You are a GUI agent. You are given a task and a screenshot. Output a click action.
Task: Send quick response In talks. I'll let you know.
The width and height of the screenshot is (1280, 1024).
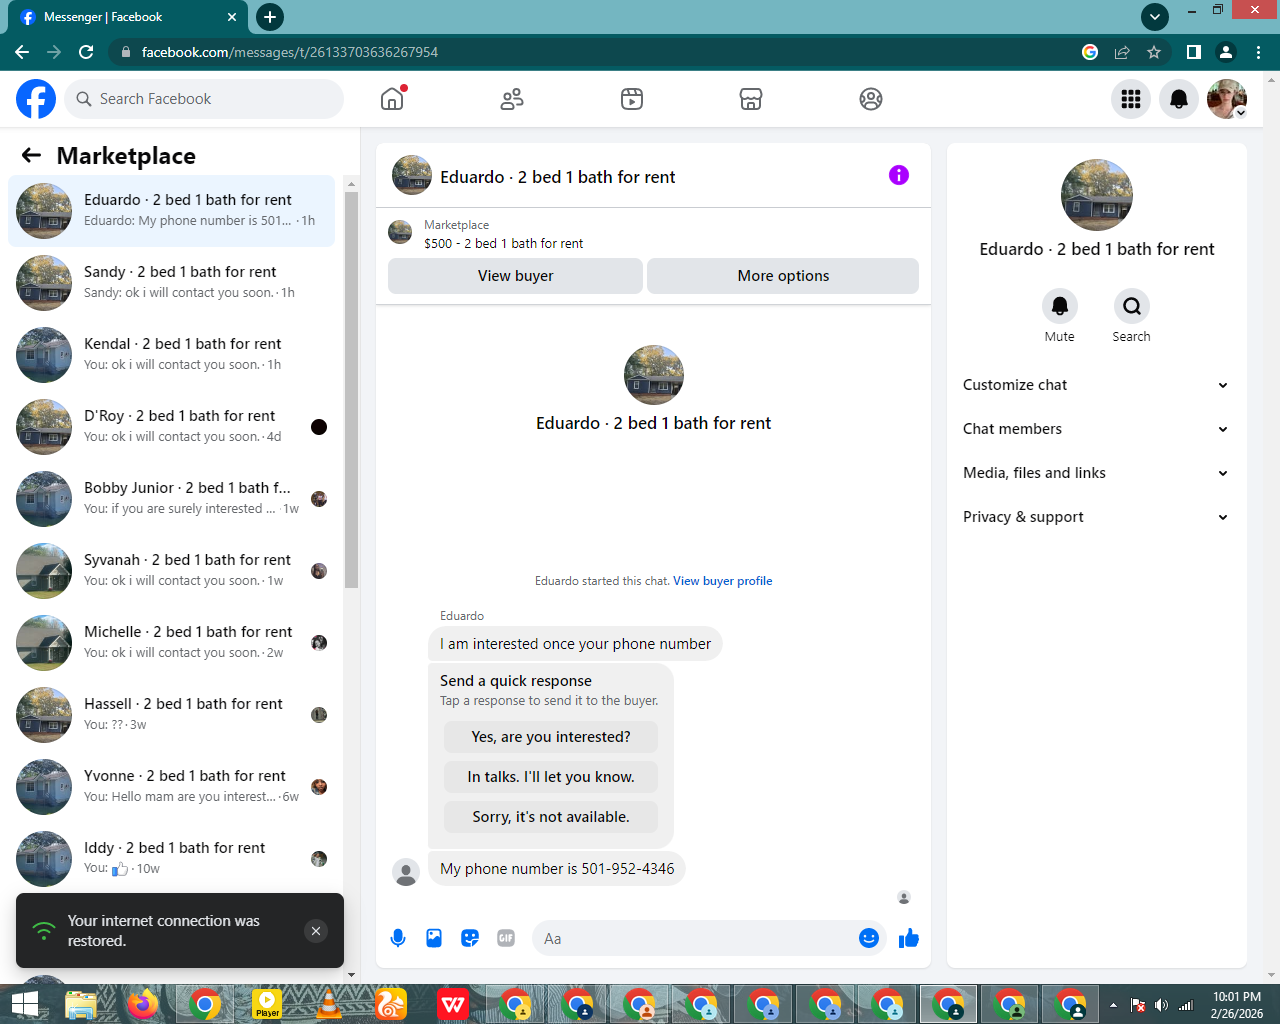tap(551, 777)
